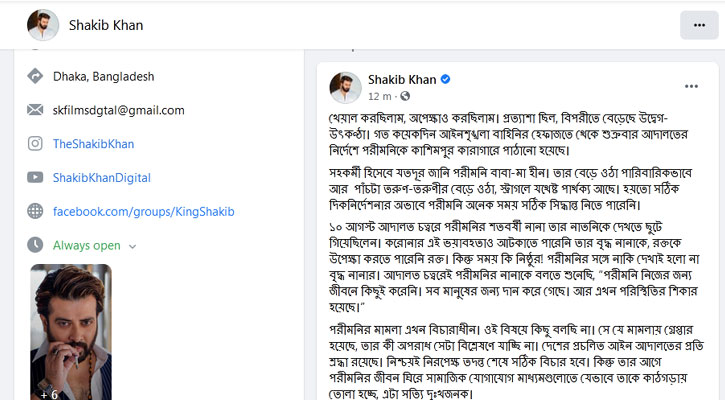Click the page header profile avatar
The image size is (725, 400).
[43, 24]
